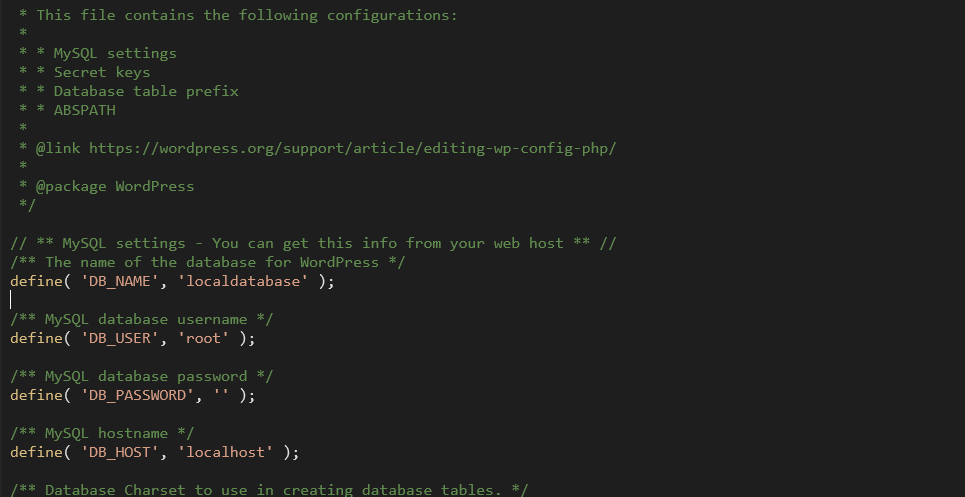Click the define keyword on DB_HOST line
965x497 pixels.
(36, 453)
